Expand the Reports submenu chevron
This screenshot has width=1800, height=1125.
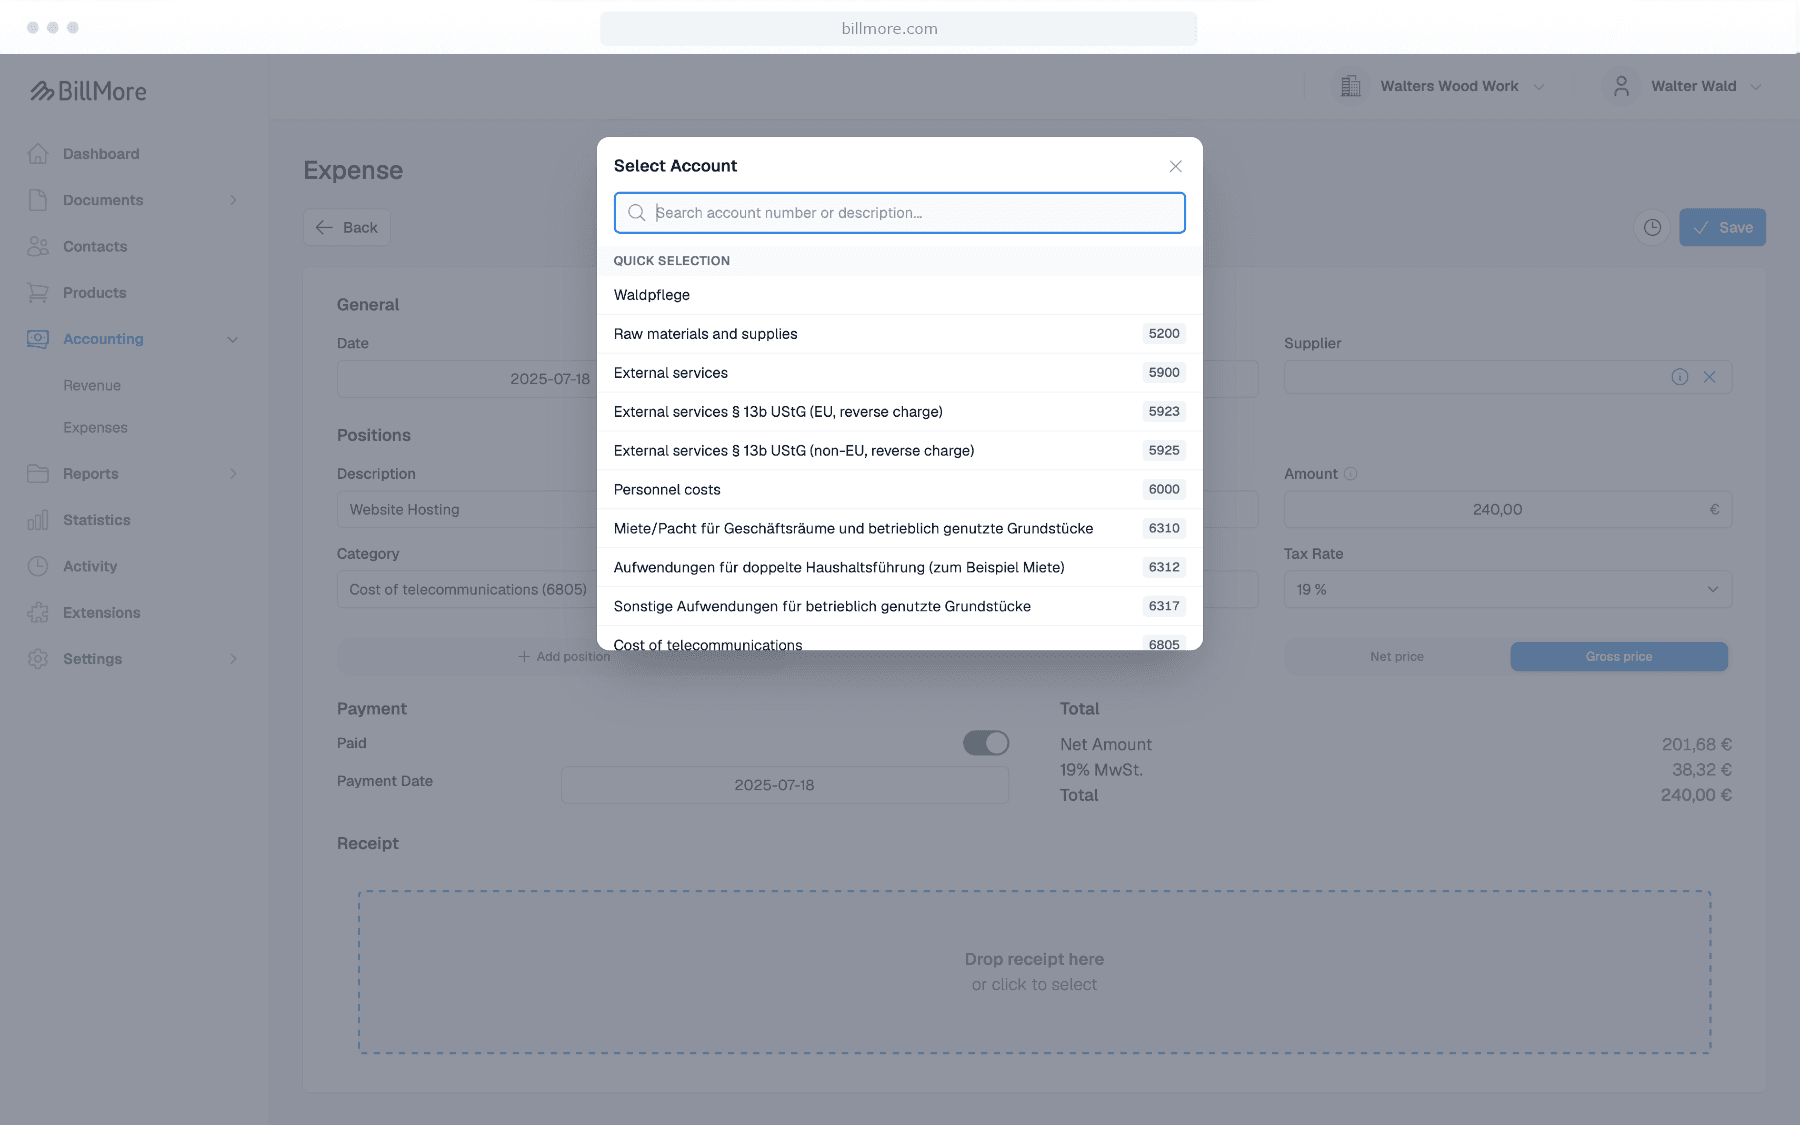click(233, 474)
